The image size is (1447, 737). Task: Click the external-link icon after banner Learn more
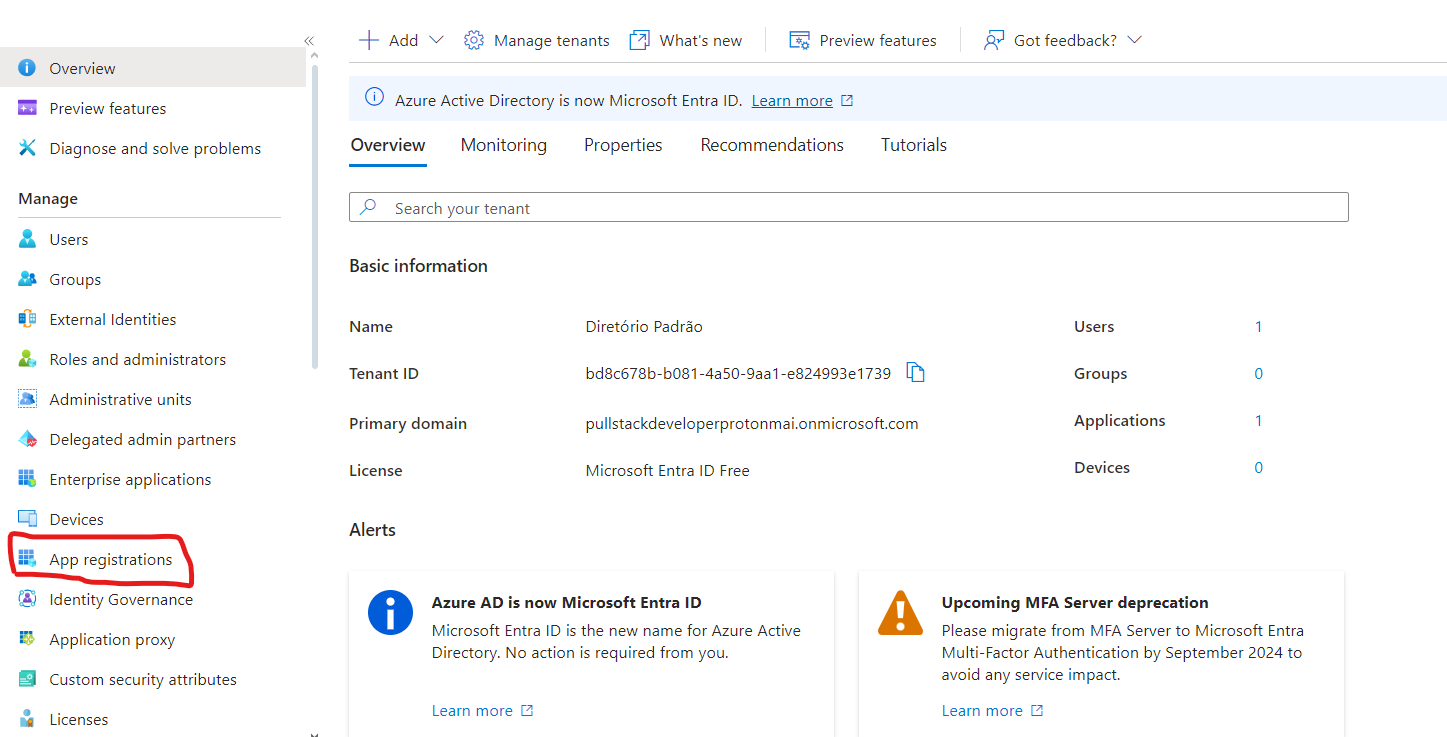point(847,100)
